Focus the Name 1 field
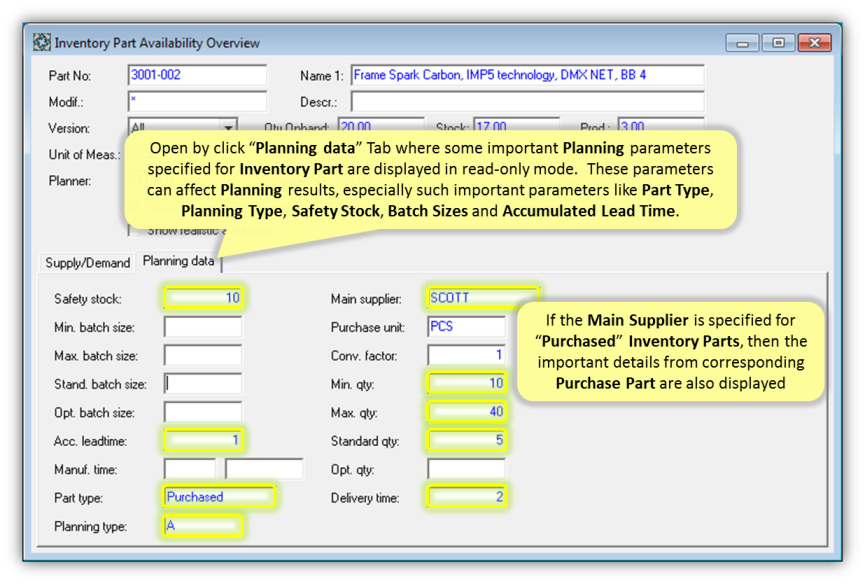This screenshot has width=865, height=584. (x=527, y=75)
